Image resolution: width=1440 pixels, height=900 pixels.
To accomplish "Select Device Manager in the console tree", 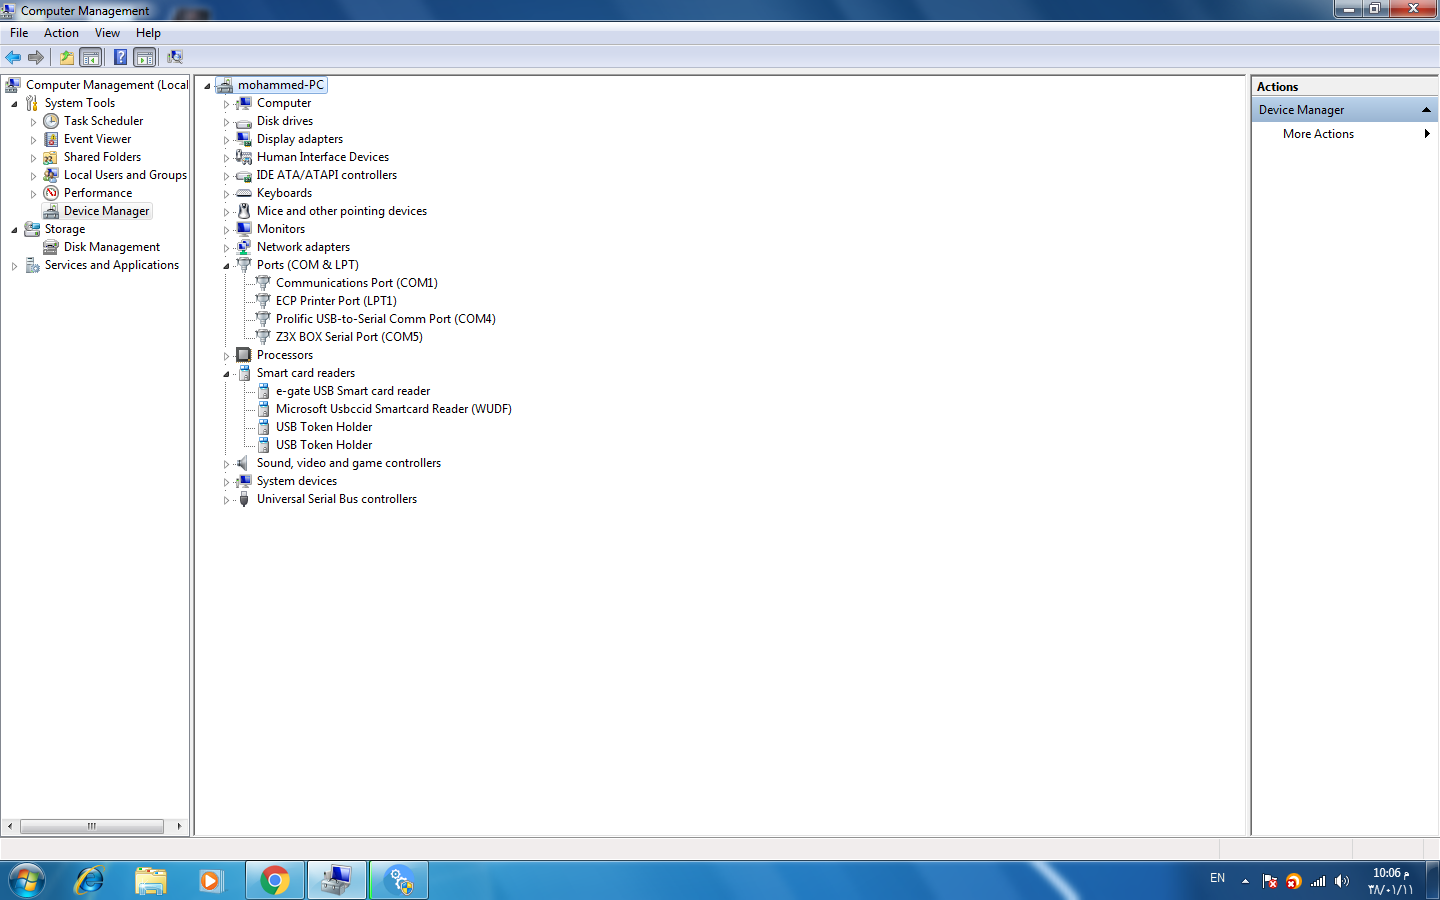I will (106, 211).
